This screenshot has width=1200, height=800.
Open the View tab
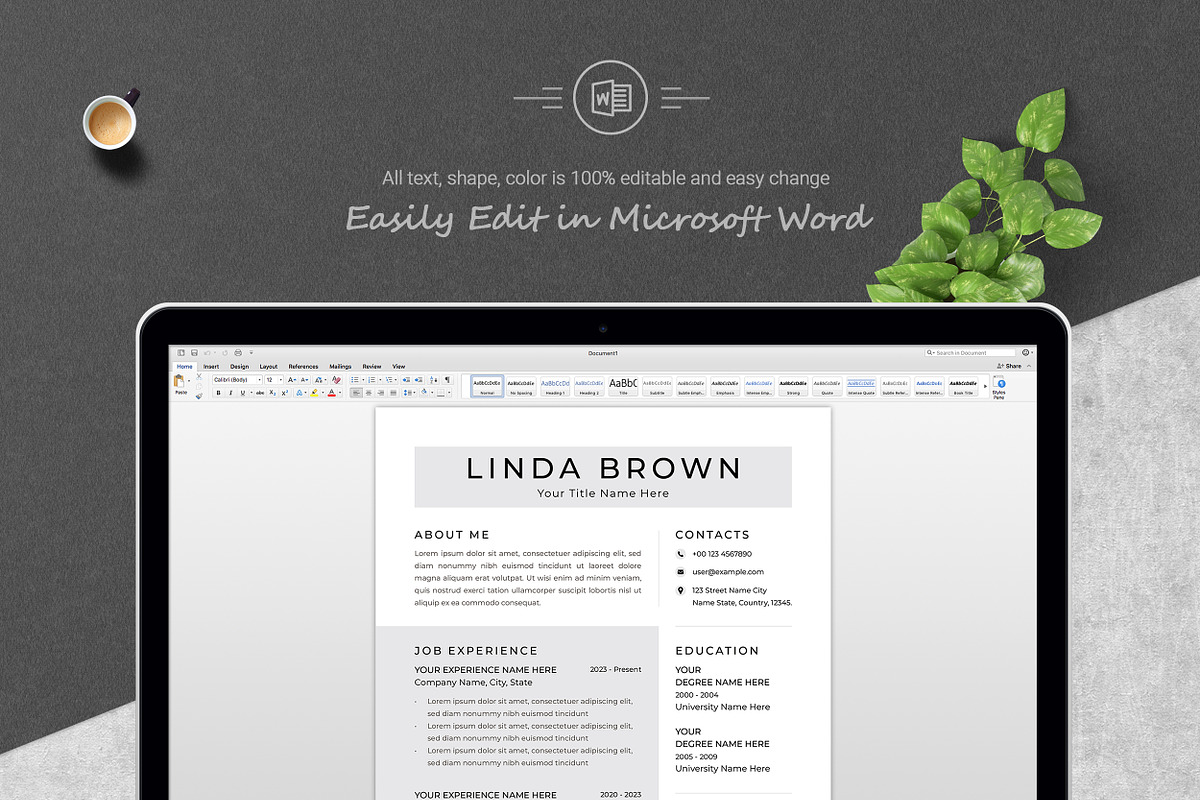(x=399, y=367)
